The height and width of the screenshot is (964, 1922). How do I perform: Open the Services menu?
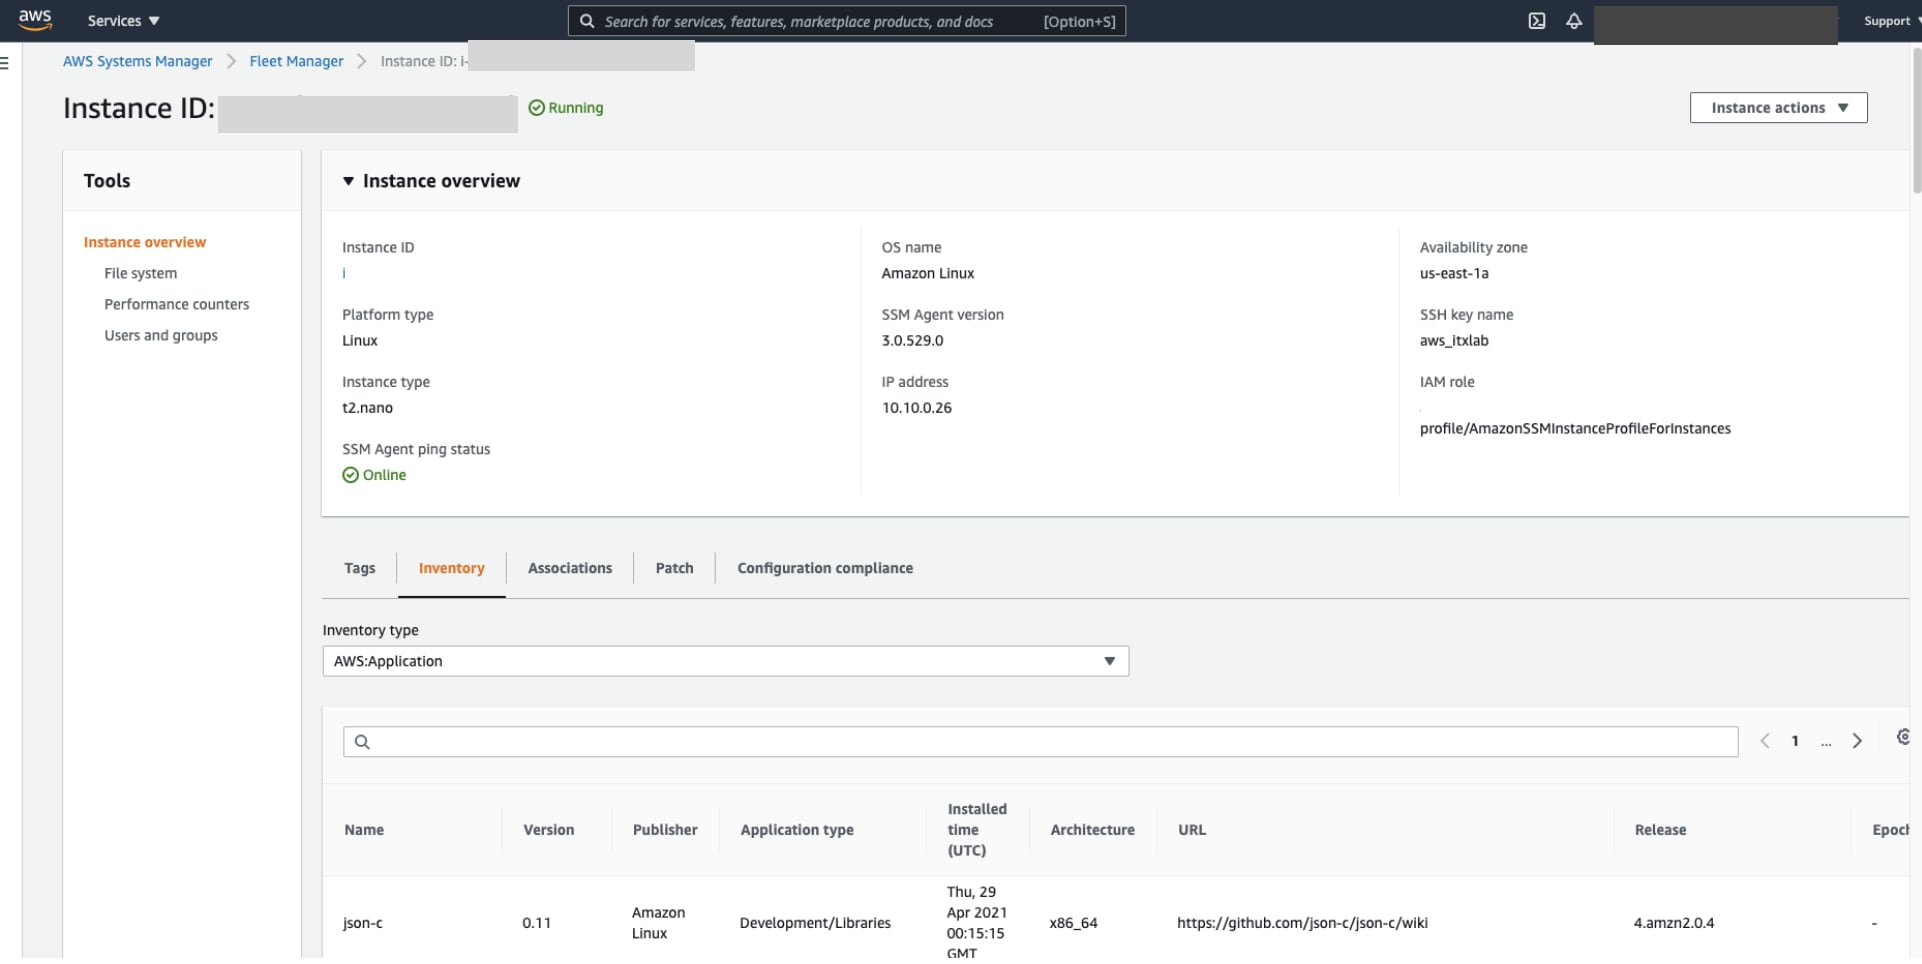[123, 21]
